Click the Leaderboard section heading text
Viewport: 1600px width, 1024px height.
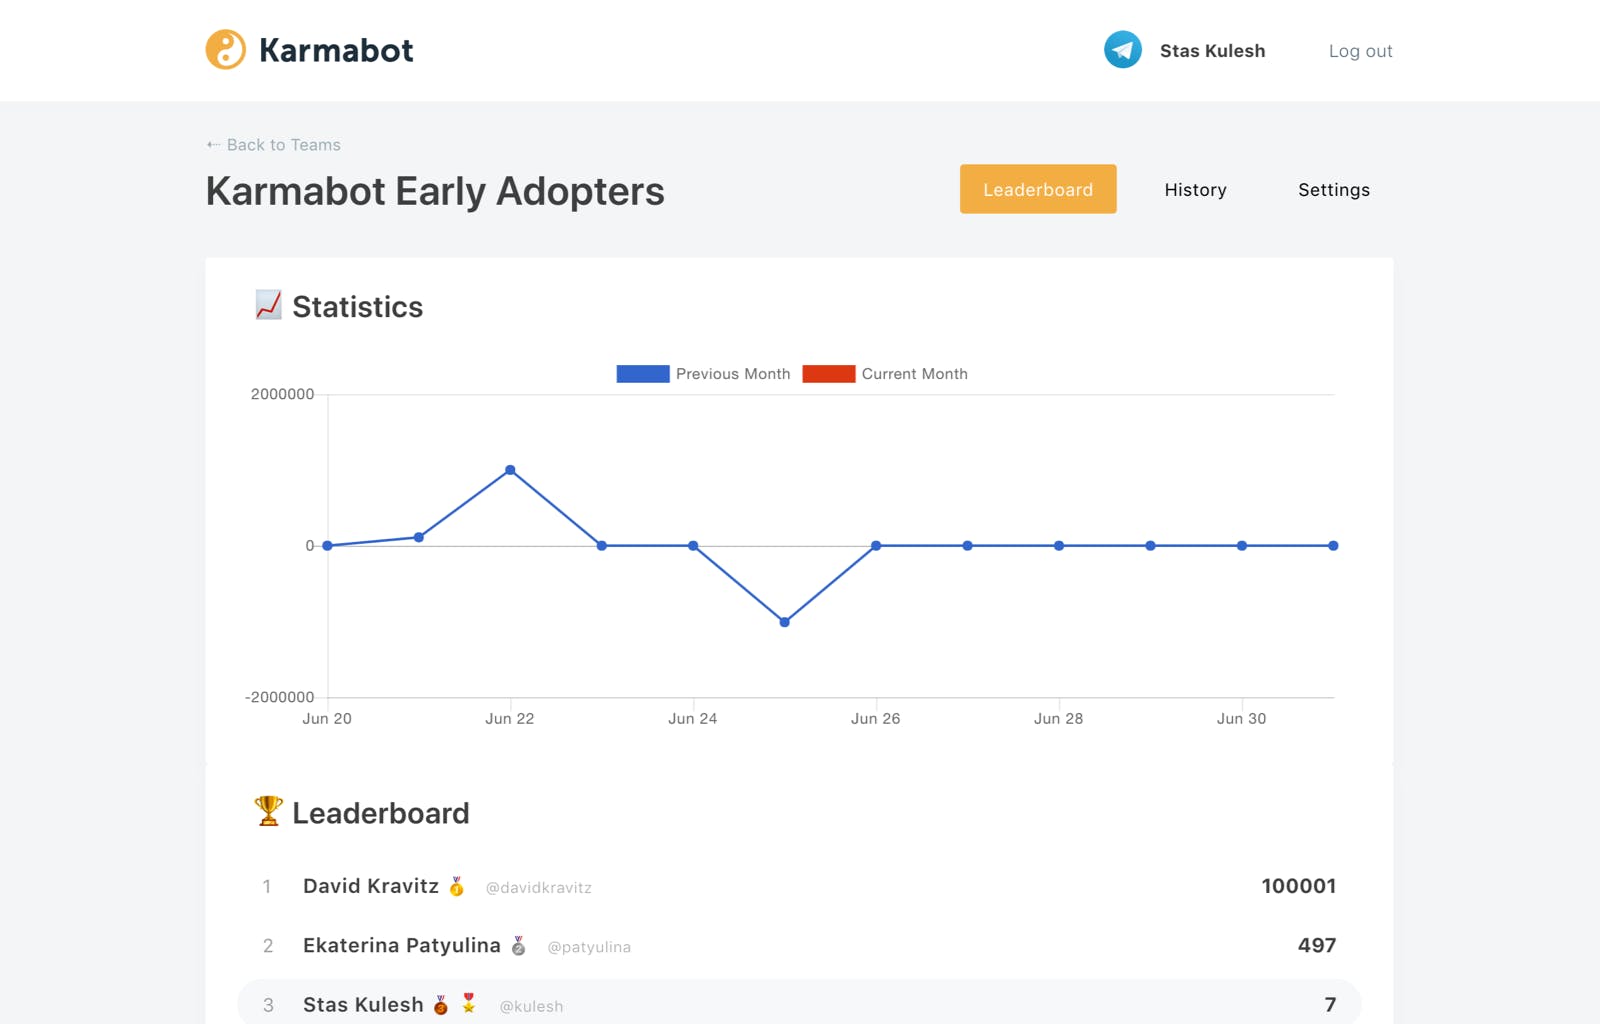tap(381, 813)
